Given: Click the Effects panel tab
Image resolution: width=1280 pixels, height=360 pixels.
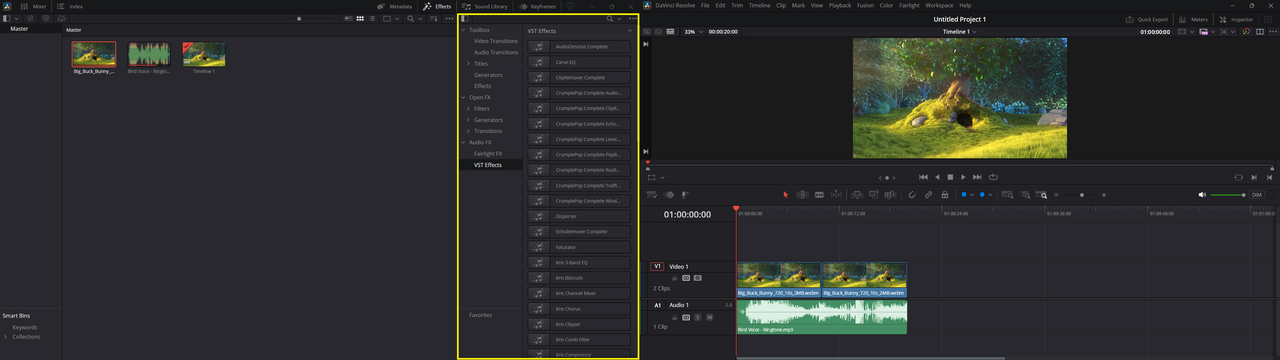Looking at the screenshot, I should pyautogui.click(x=437, y=6).
